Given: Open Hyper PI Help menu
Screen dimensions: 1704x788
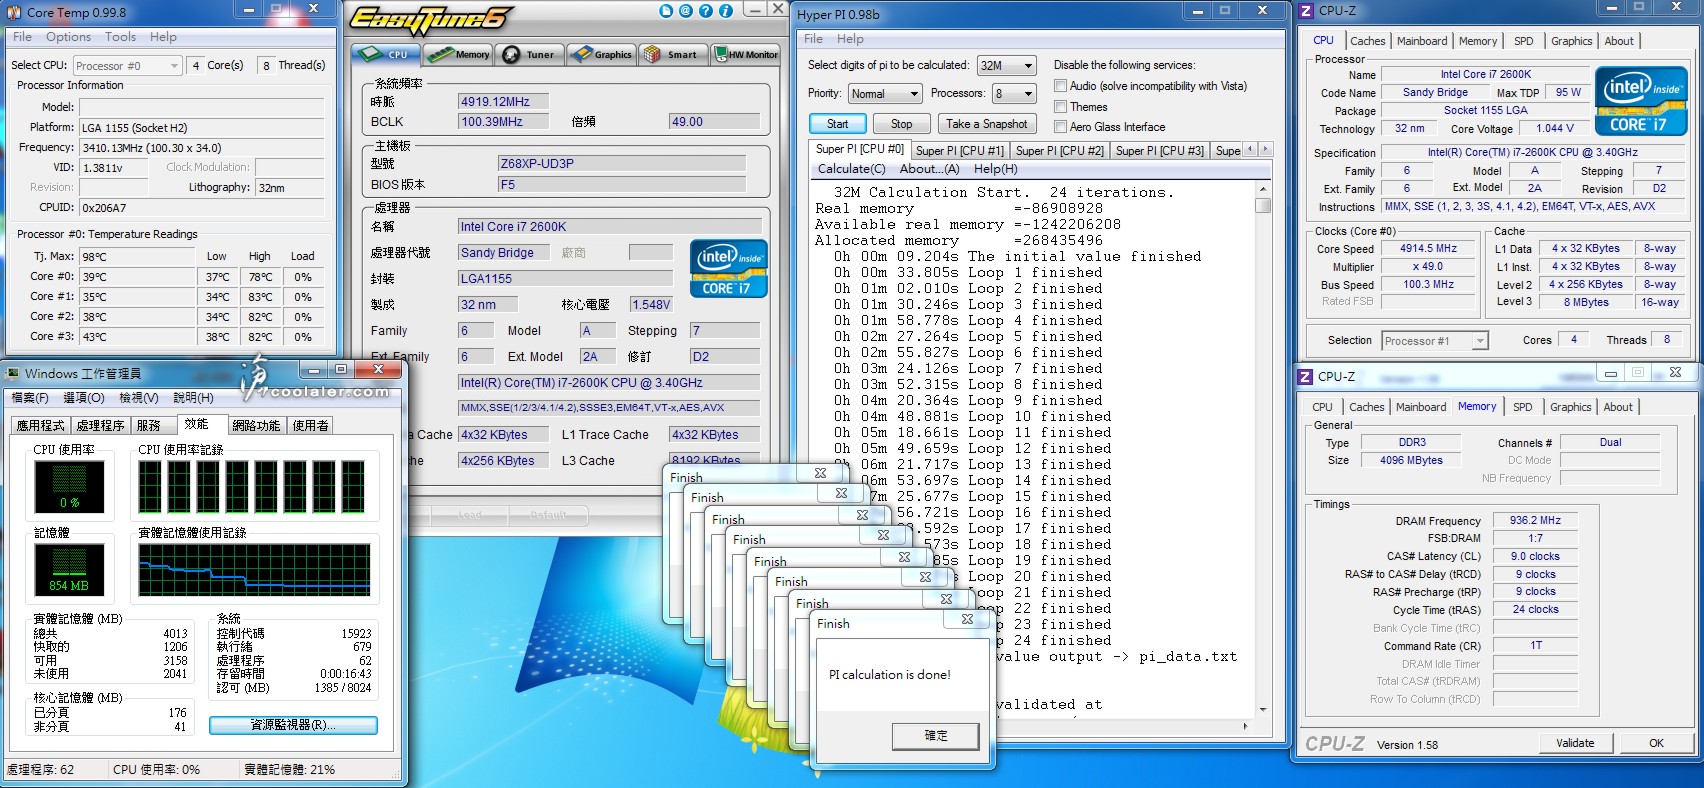Looking at the screenshot, I should click(850, 39).
